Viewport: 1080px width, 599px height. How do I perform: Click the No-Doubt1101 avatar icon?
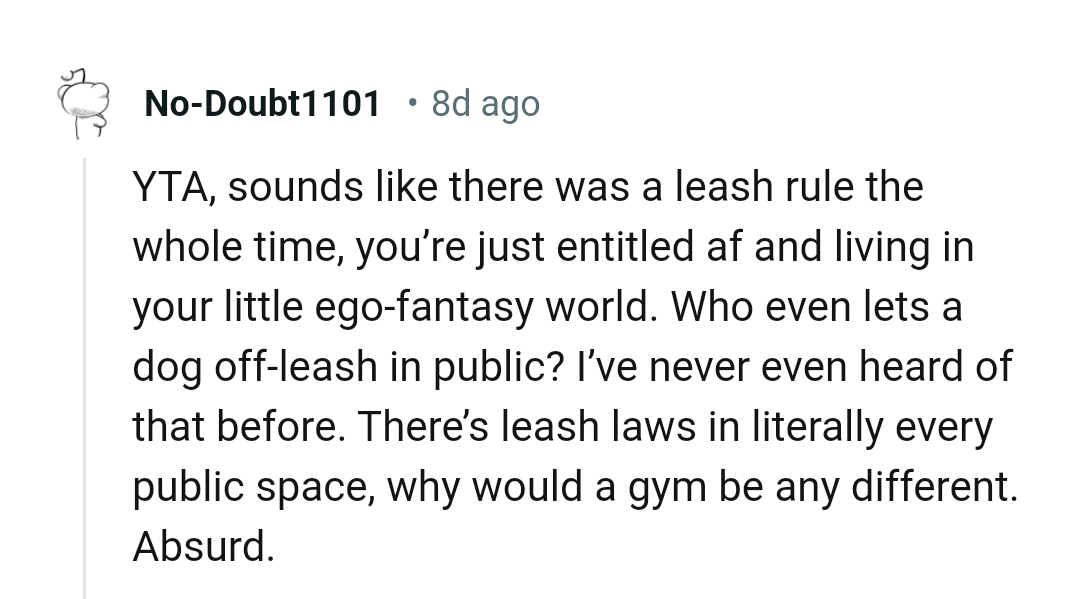point(82,103)
